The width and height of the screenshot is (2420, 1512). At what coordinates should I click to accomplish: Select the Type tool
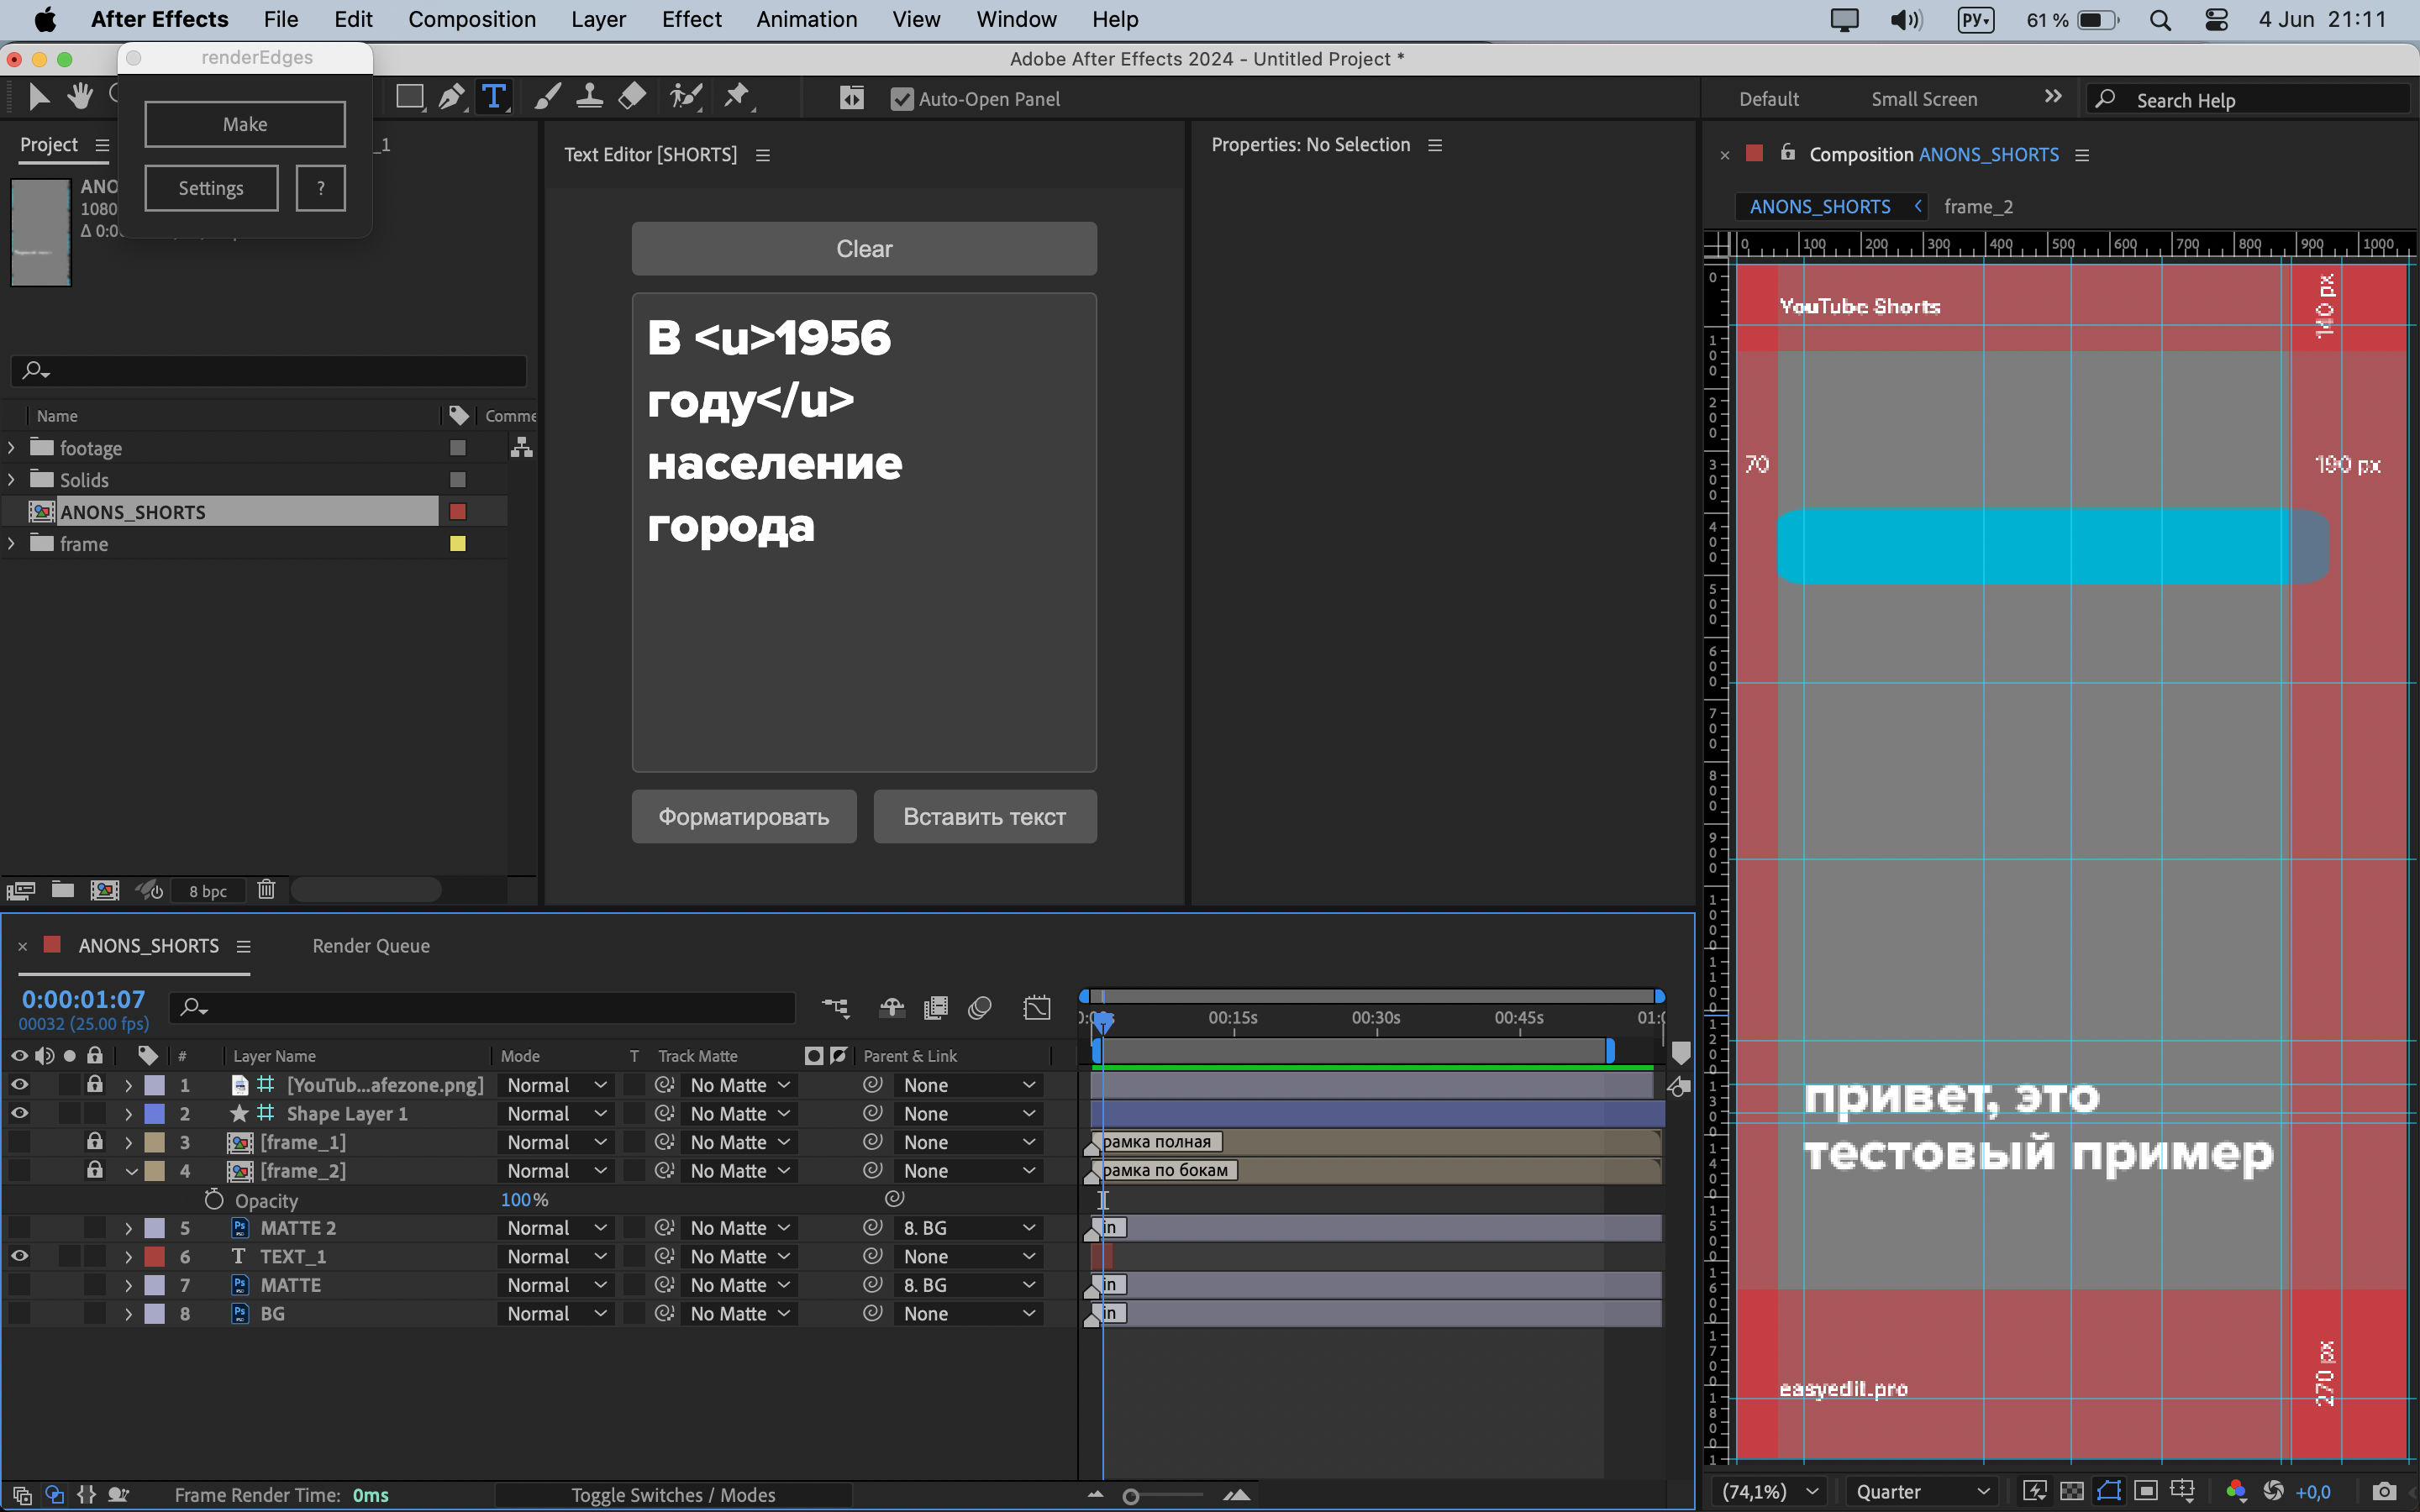point(494,97)
